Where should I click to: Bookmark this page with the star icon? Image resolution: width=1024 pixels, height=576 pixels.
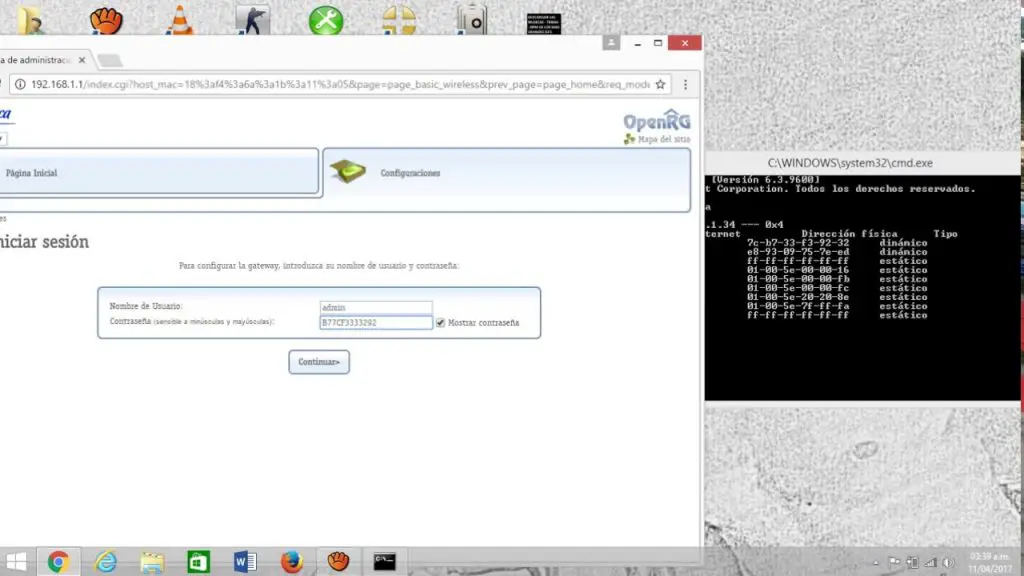pos(662,85)
